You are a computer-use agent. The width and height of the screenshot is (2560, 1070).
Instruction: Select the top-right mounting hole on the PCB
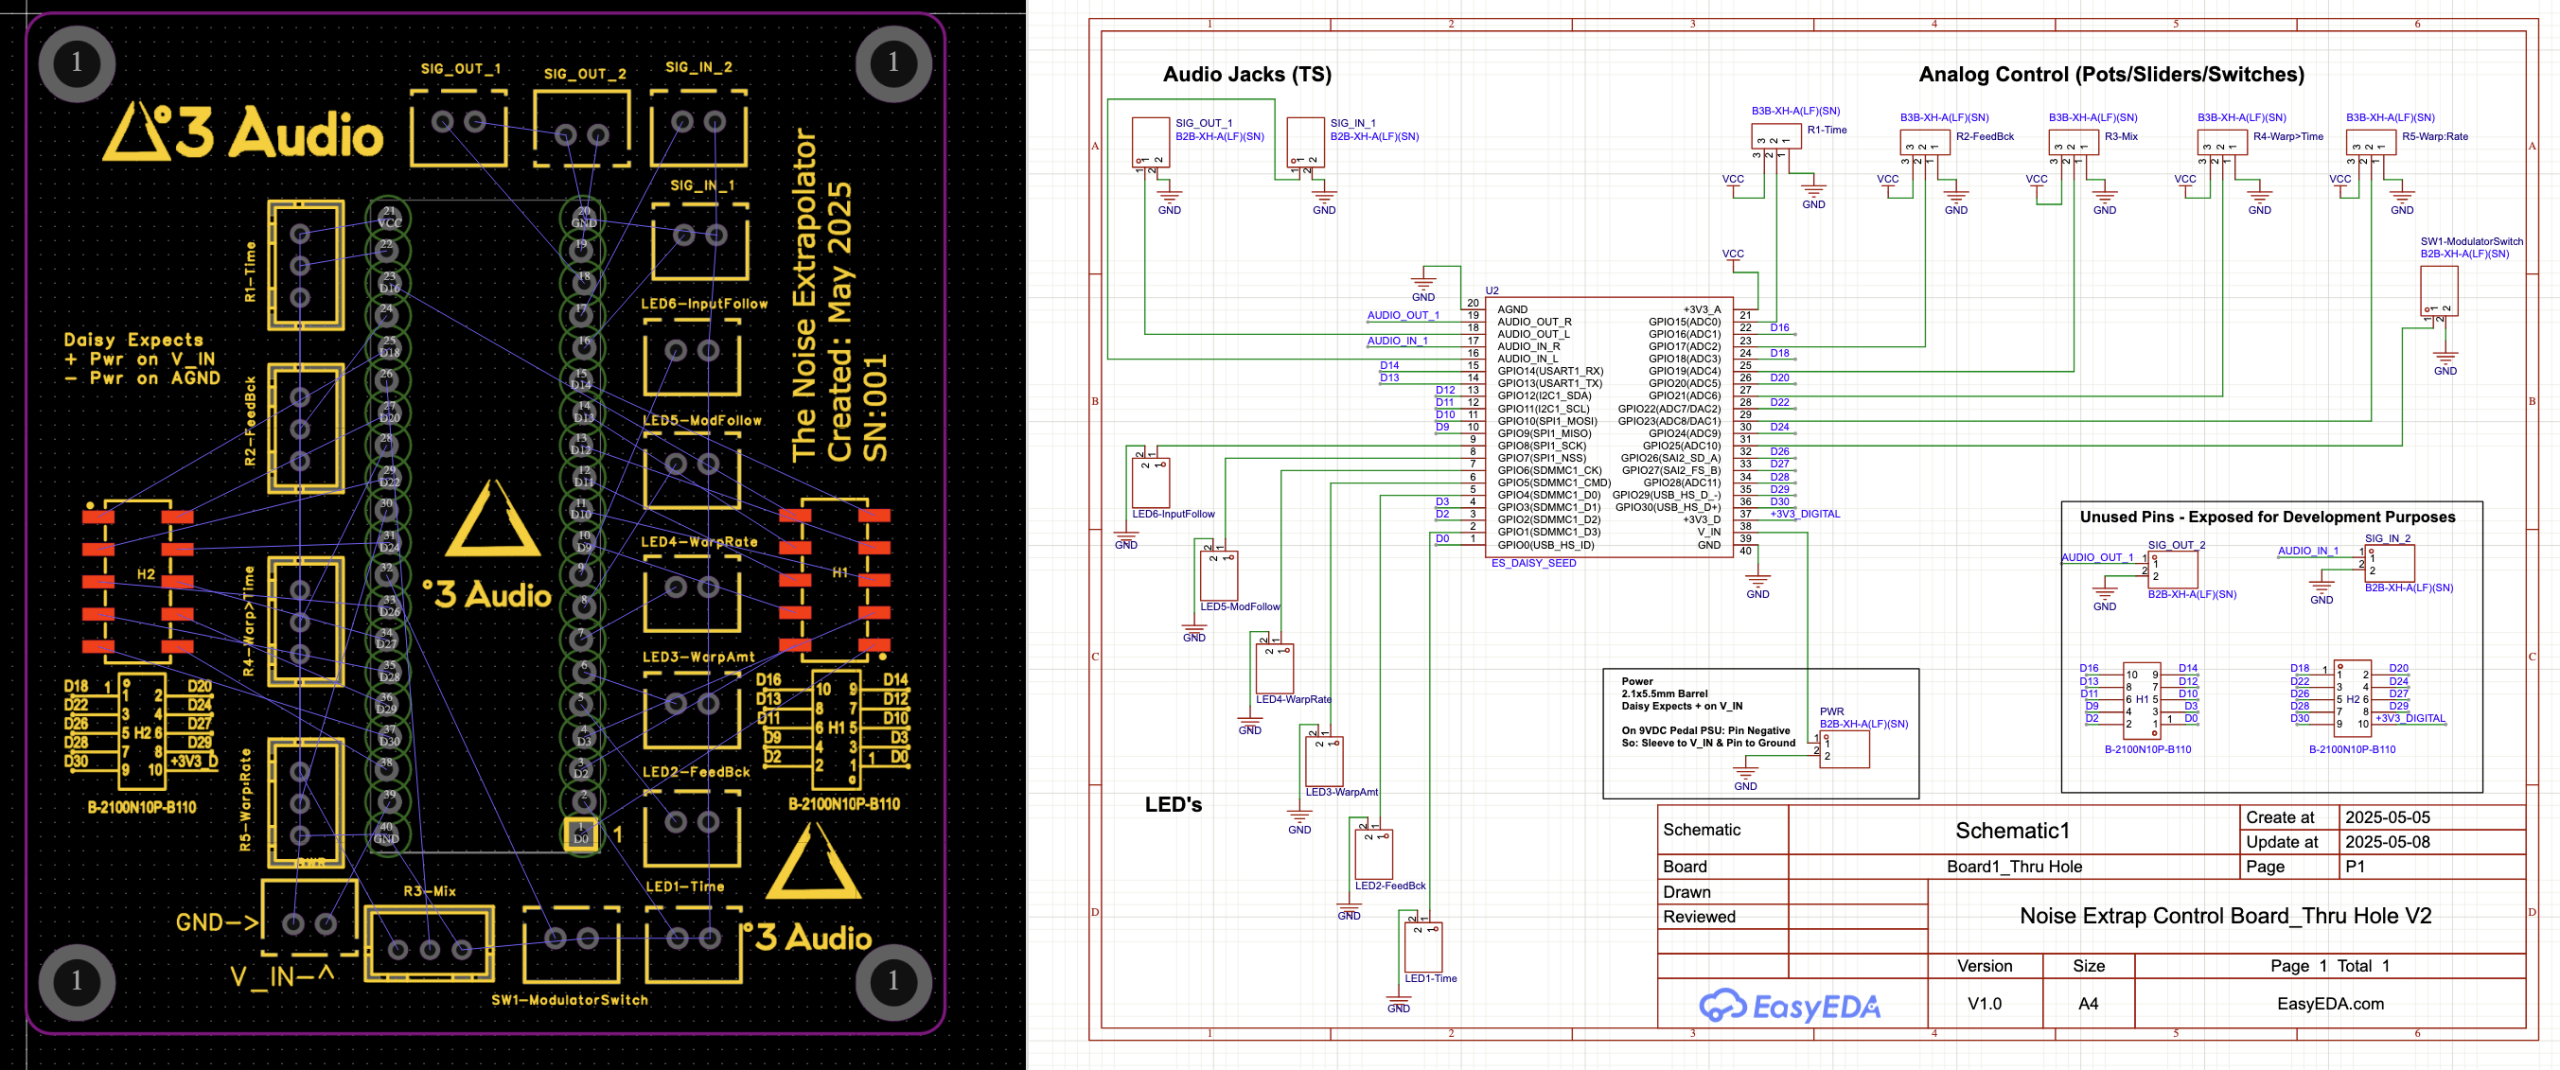[893, 63]
